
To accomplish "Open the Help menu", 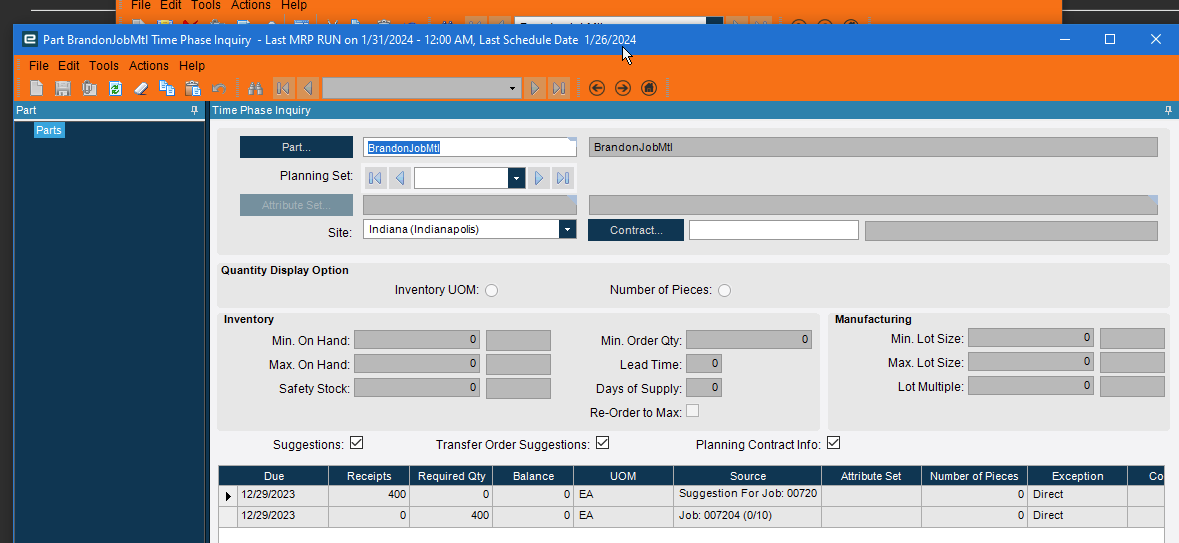I will click(x=192, y=65).
